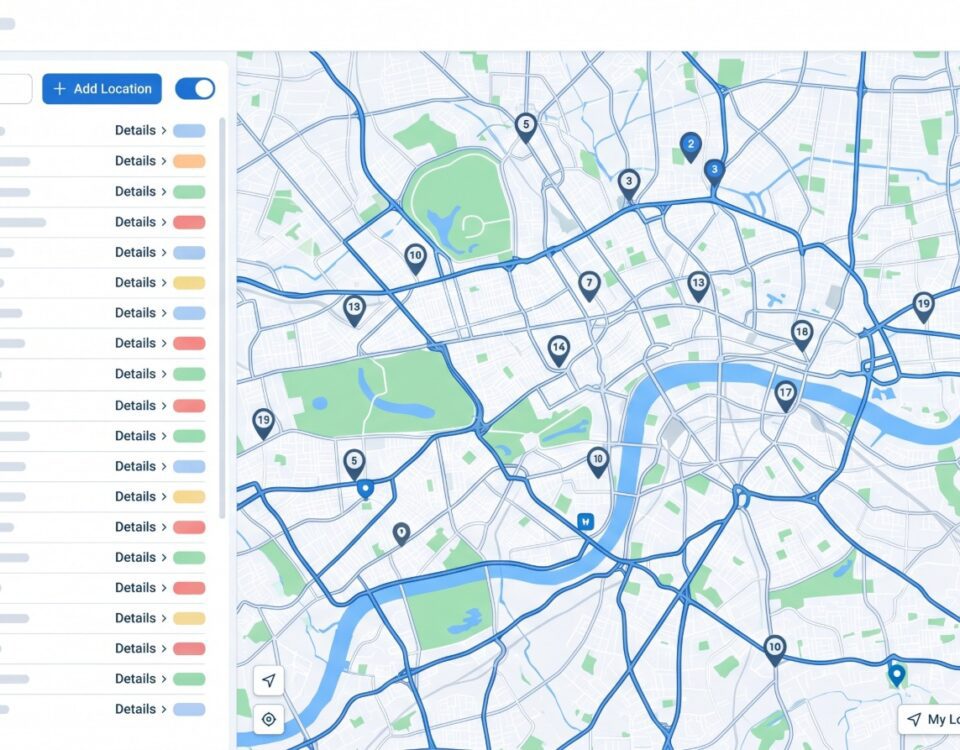Click the search field left of Add Location
Viewport: 960px width, 750px height.
point(16,89)
